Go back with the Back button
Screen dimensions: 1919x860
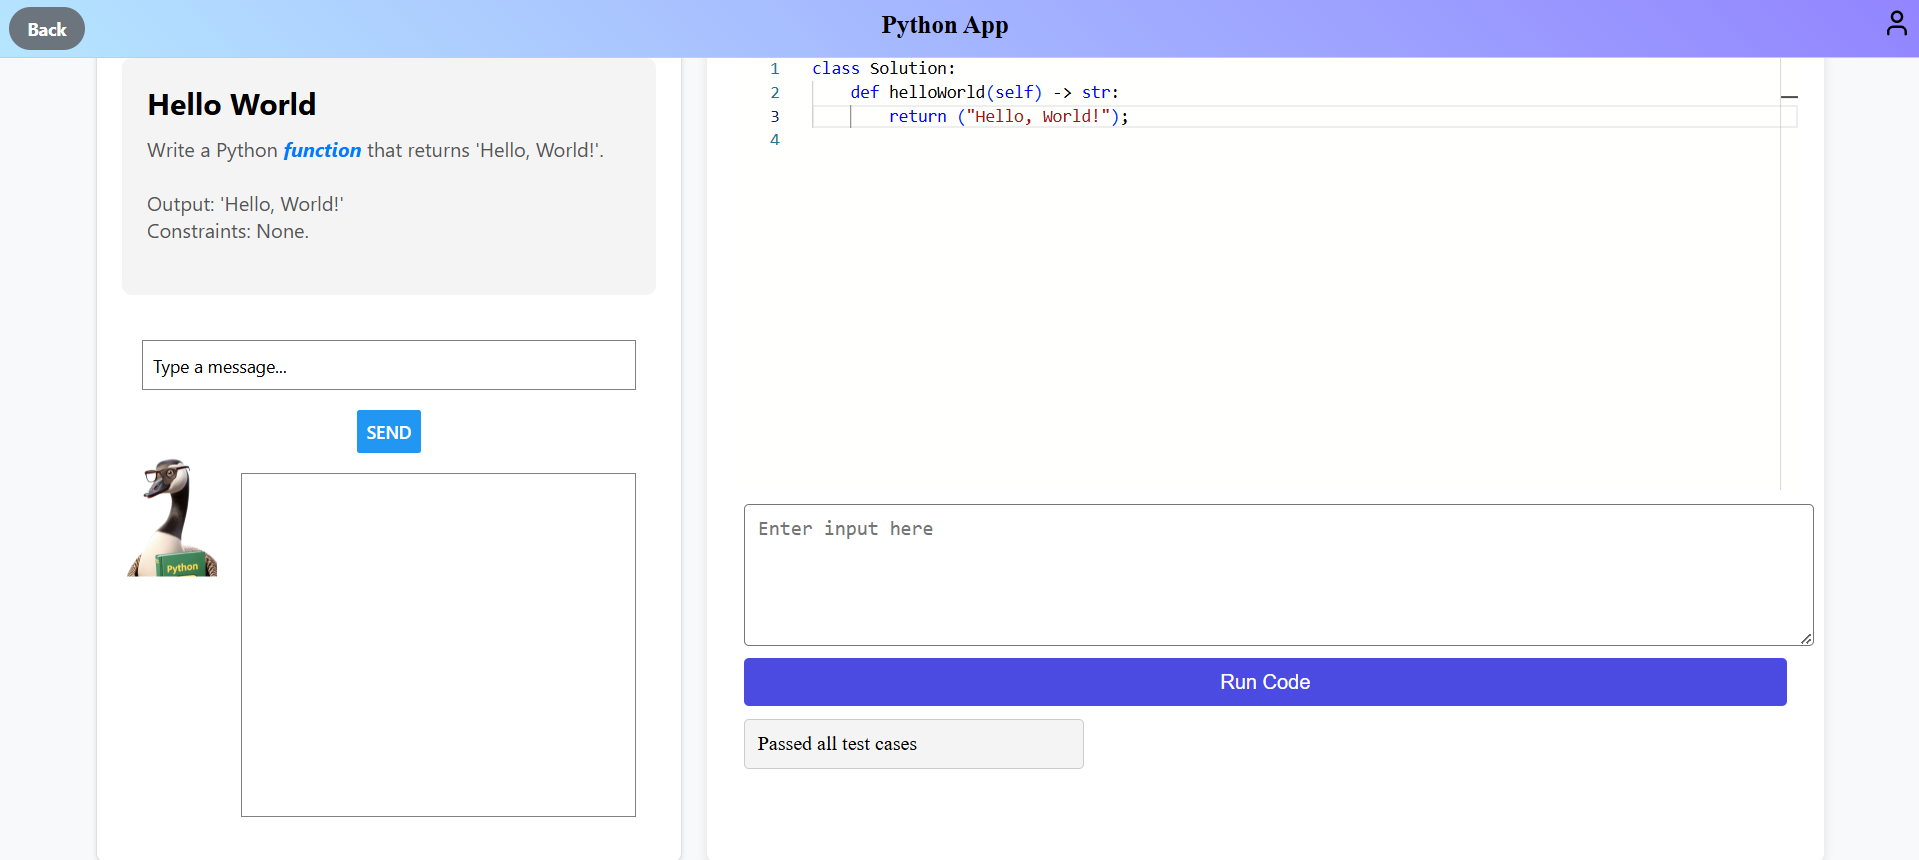click(47, 29)
